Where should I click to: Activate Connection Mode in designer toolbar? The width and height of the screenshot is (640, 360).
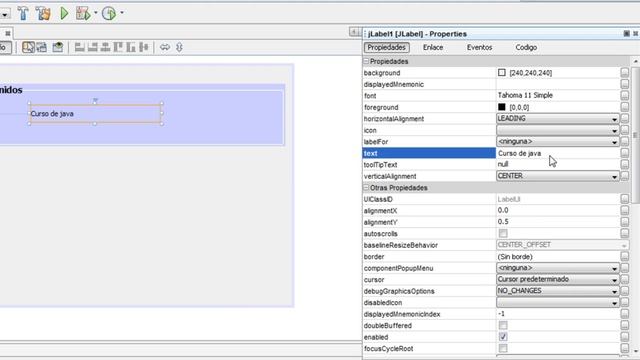tap(42, 47)
